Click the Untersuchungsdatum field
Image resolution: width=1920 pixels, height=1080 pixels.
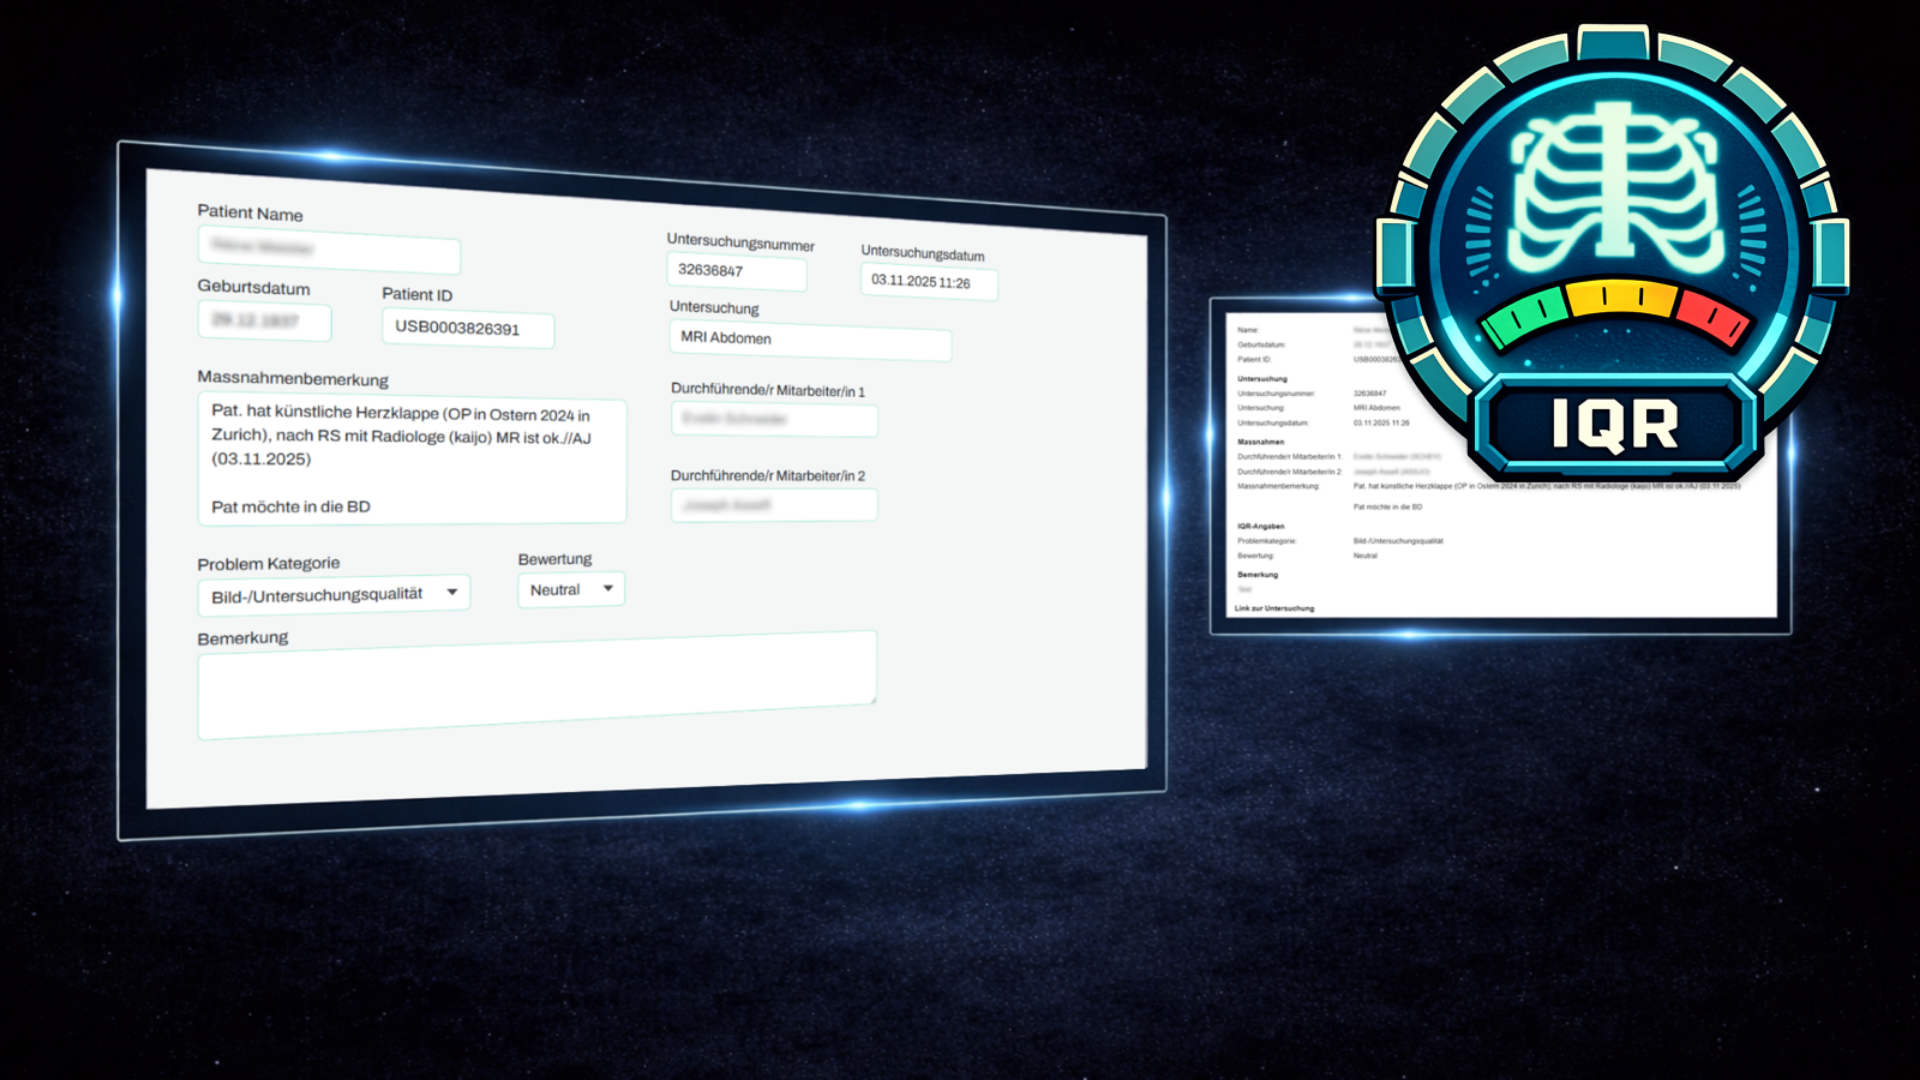(928, 282)
